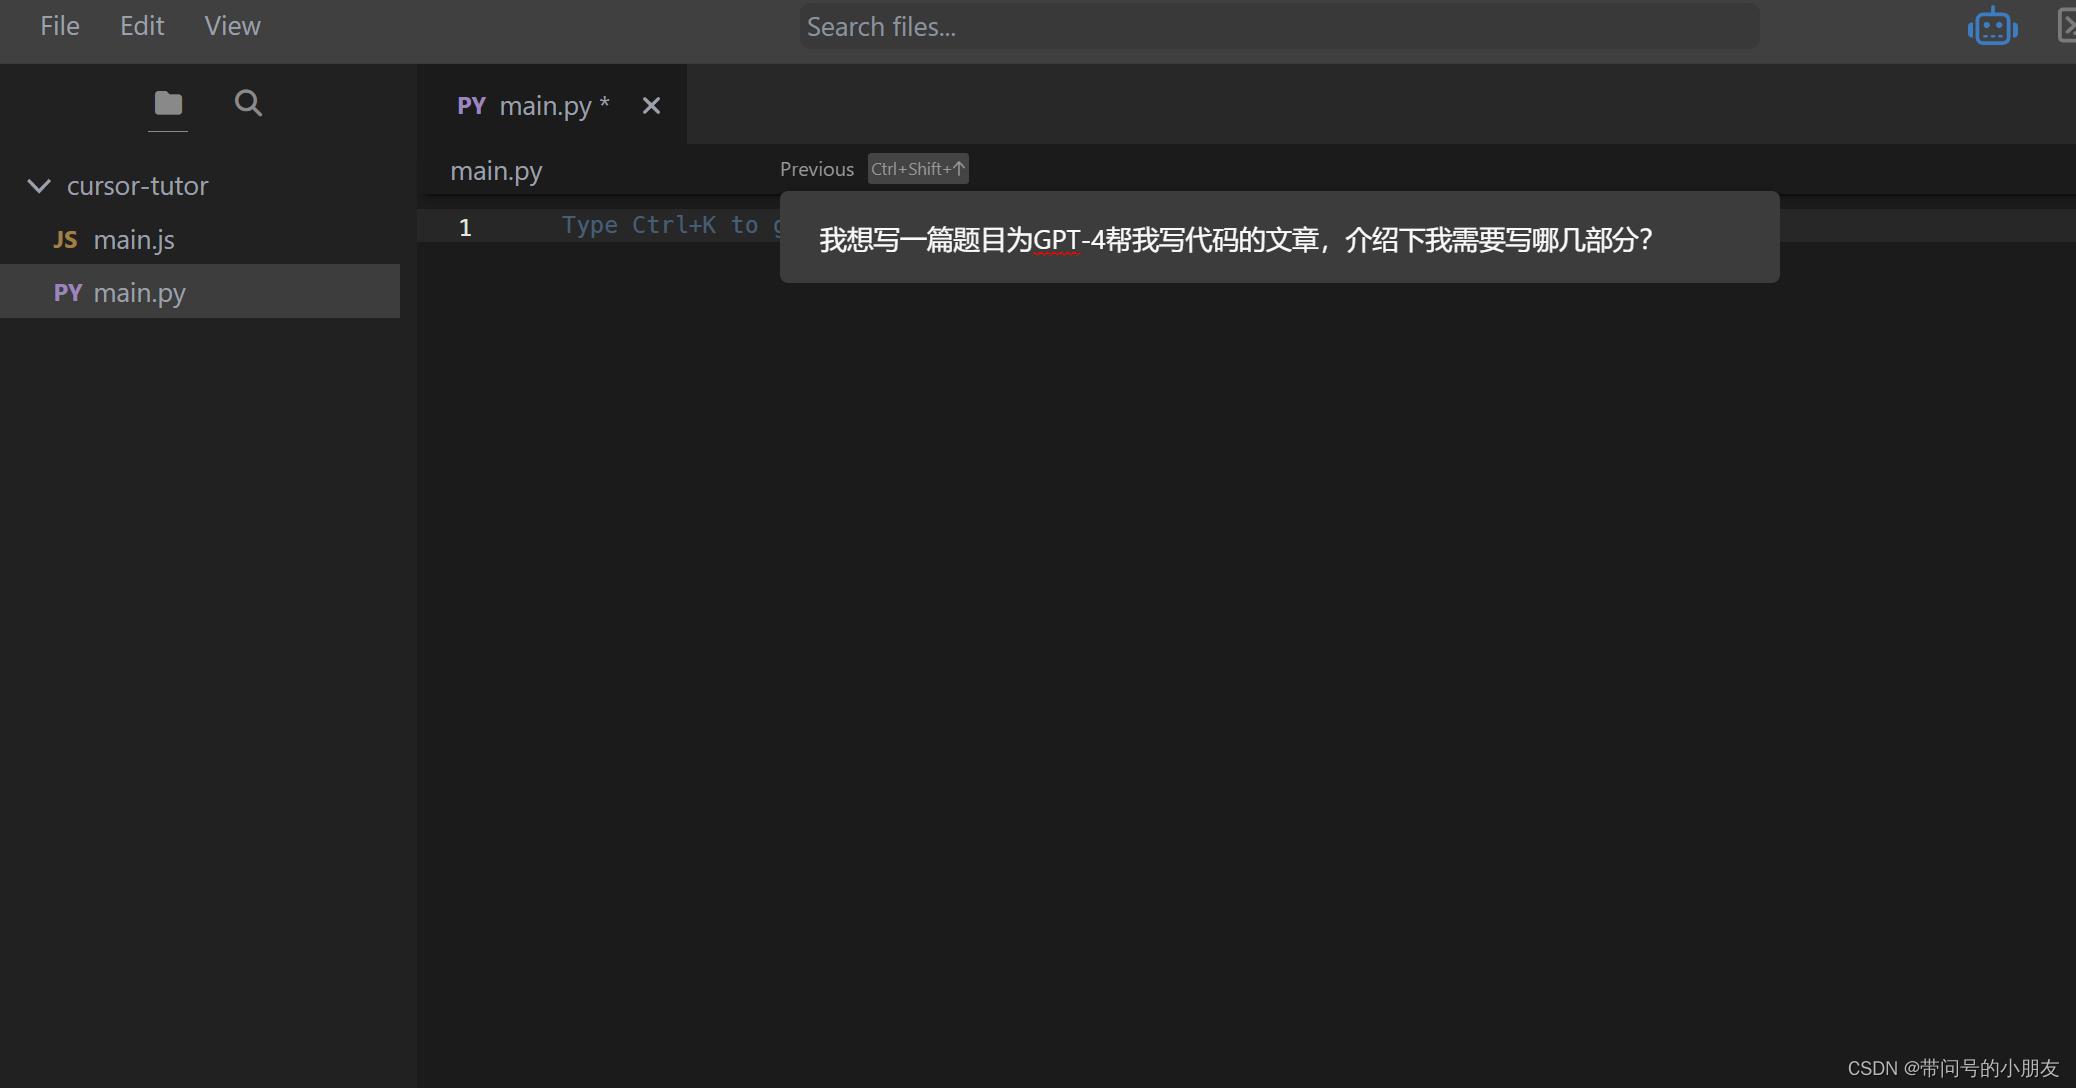The height and width of the screenshot is (1088, 2076).
Task: Click the Previous prompt button
Action: click(817, 169)
